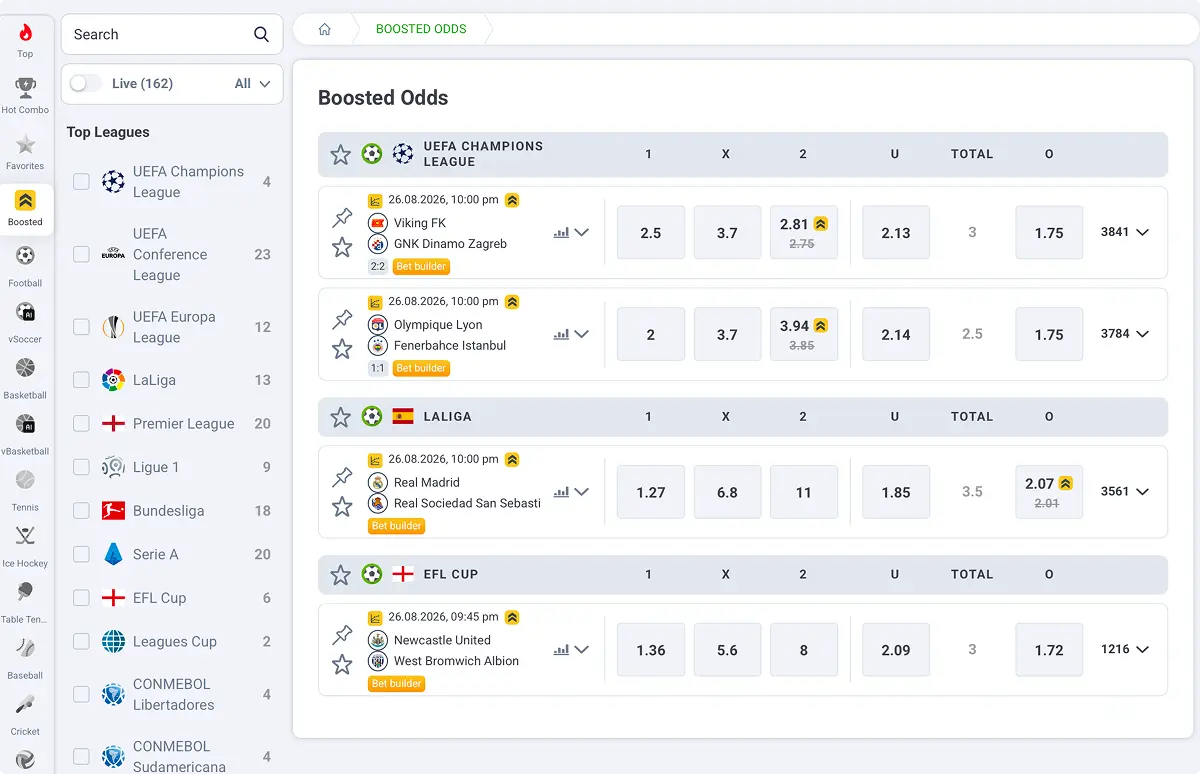Check the Premier League checkbox
The image size is (1200, 774).
tap(81, 424)
